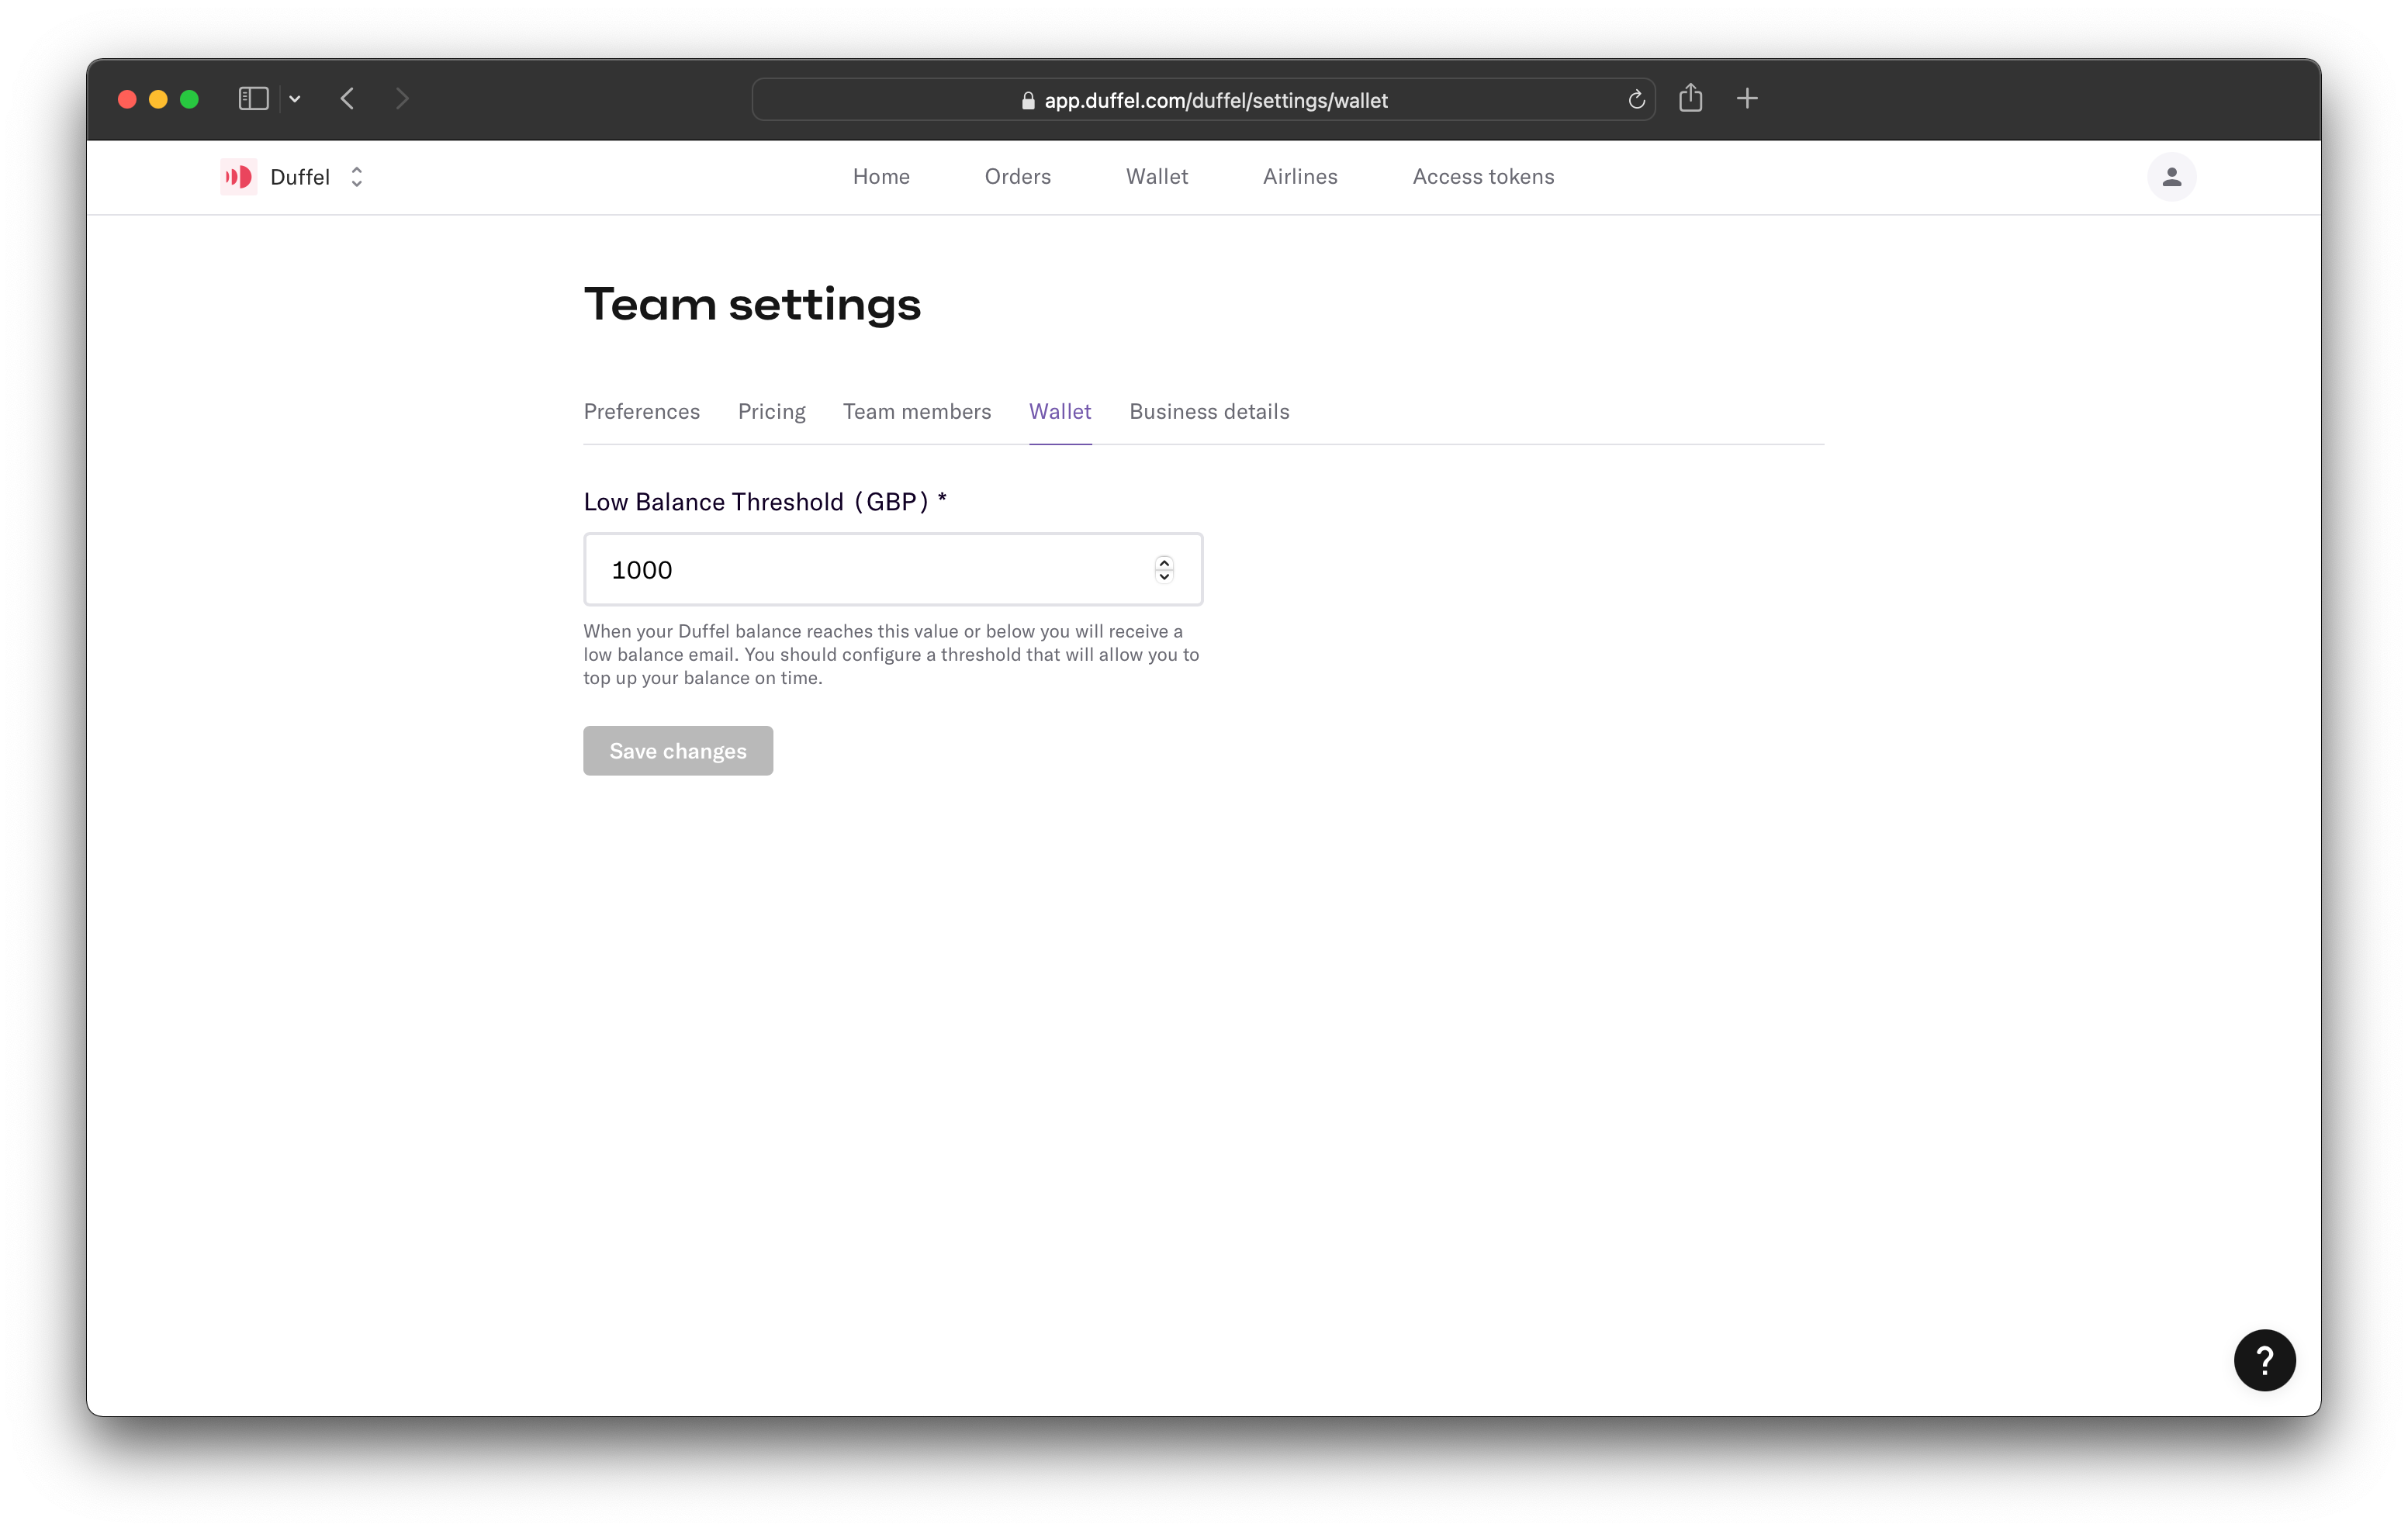Click the Save changes button
Viewport: 2408px width, 1531px height.
pyautogui.click(x=677, y=750)
